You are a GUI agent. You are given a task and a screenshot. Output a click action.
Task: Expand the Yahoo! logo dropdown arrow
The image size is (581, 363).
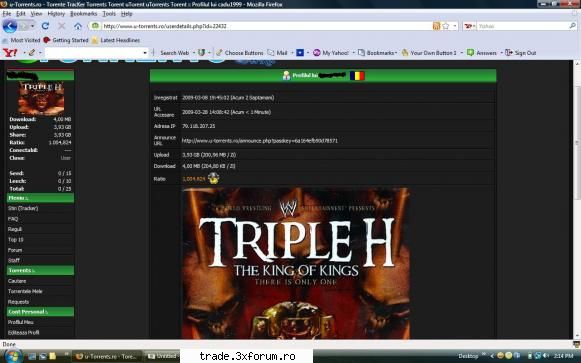(x=24, y=53)
